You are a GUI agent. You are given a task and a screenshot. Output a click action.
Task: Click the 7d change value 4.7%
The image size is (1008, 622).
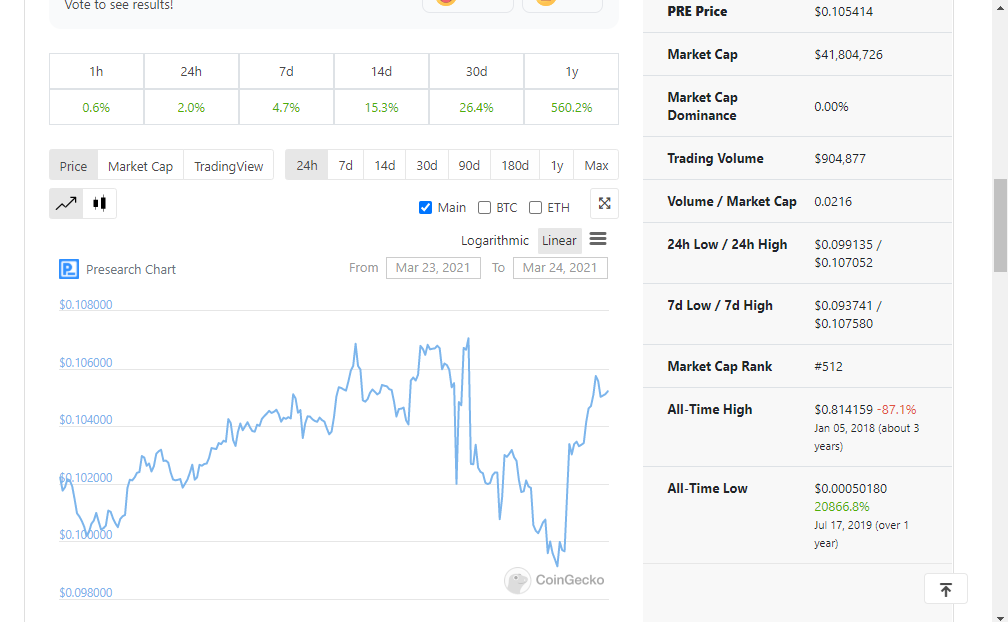(x=286, y=107)
